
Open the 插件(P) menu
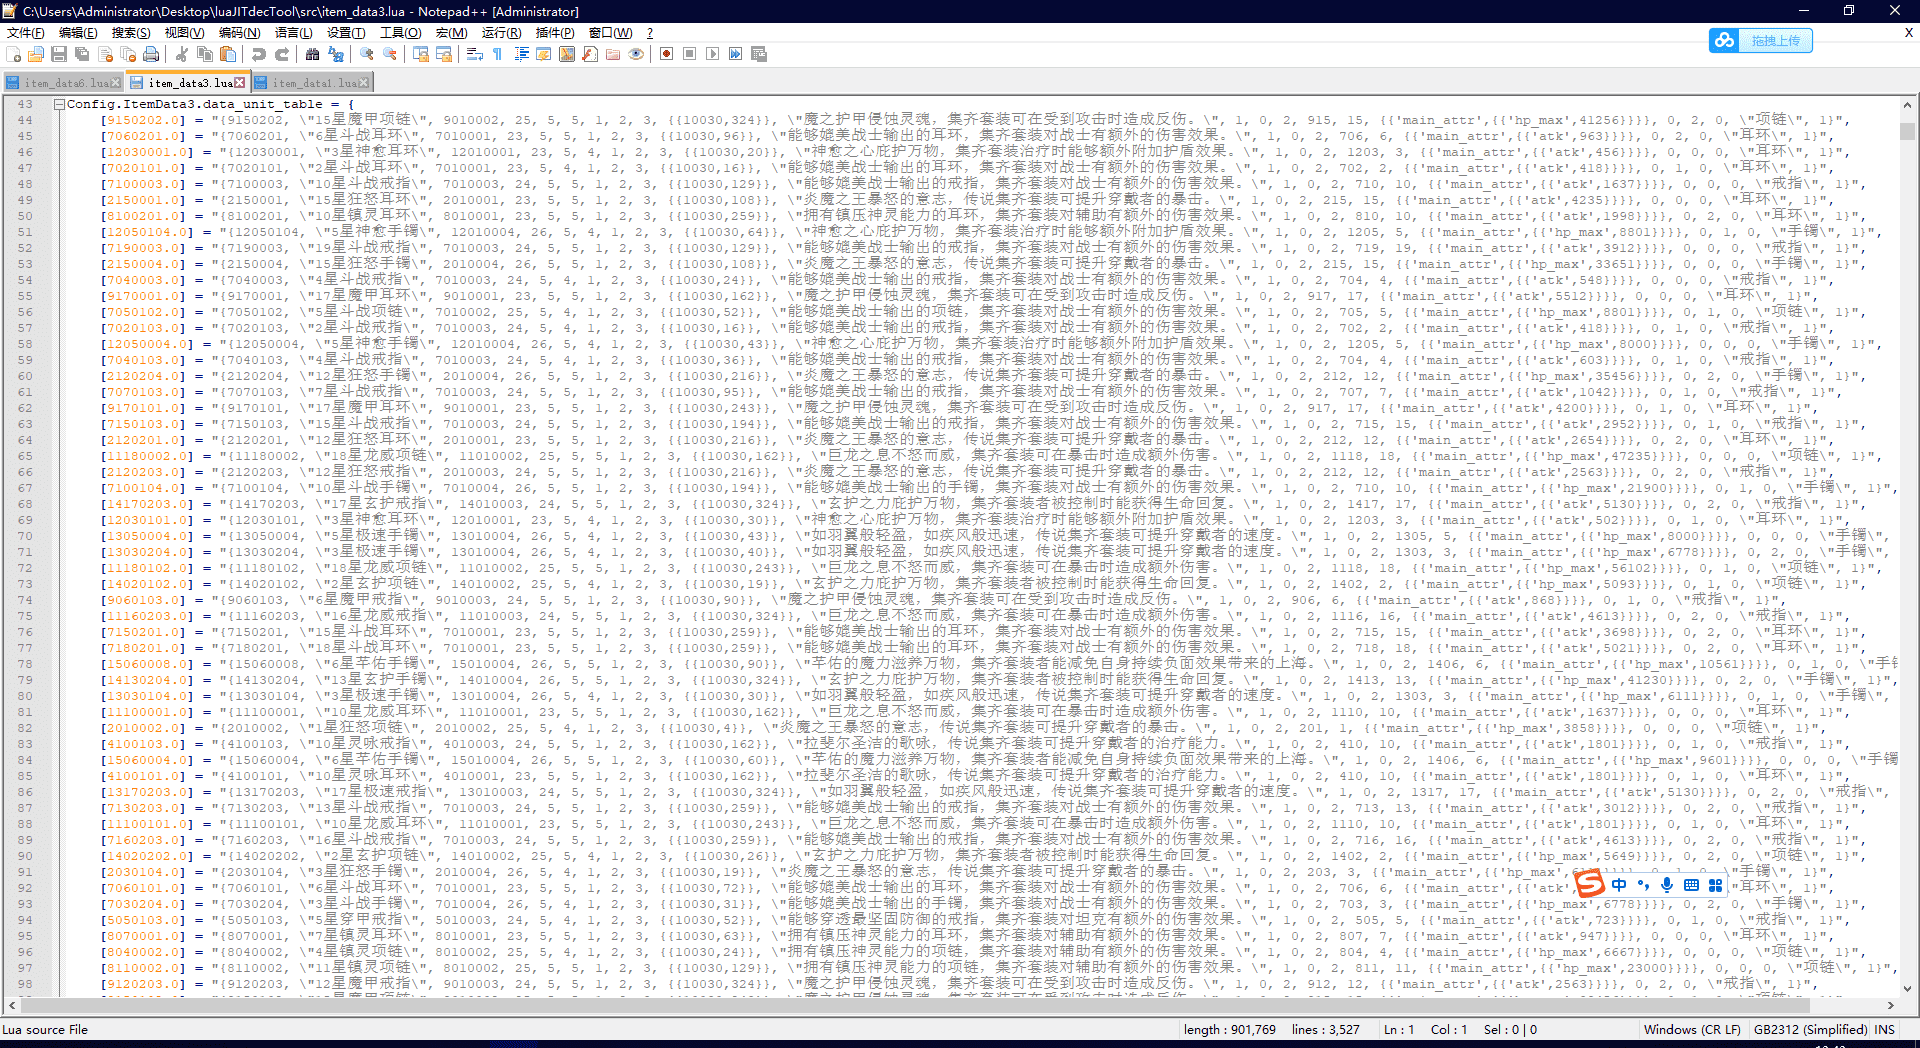[555, 33]
